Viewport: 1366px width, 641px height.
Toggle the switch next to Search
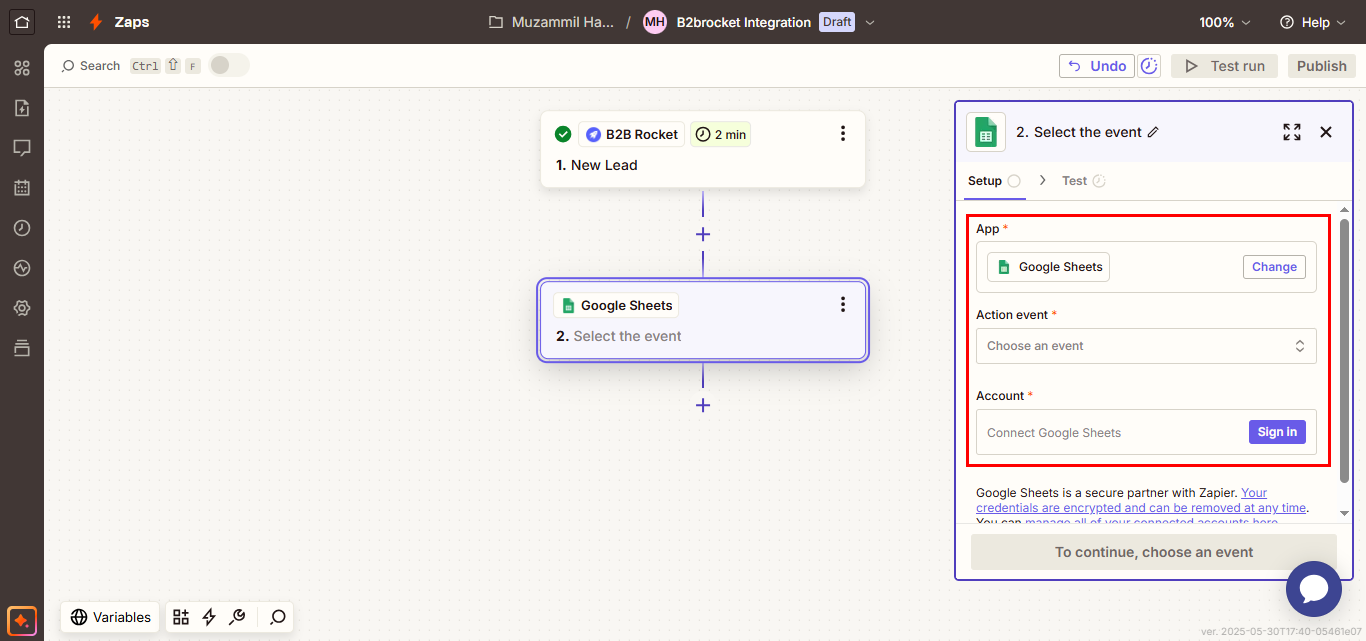[229, 66]
